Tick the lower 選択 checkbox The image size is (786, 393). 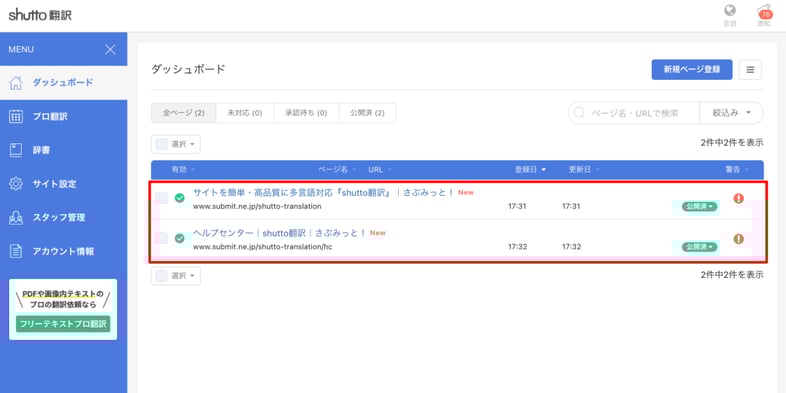(x=161, y=276)
